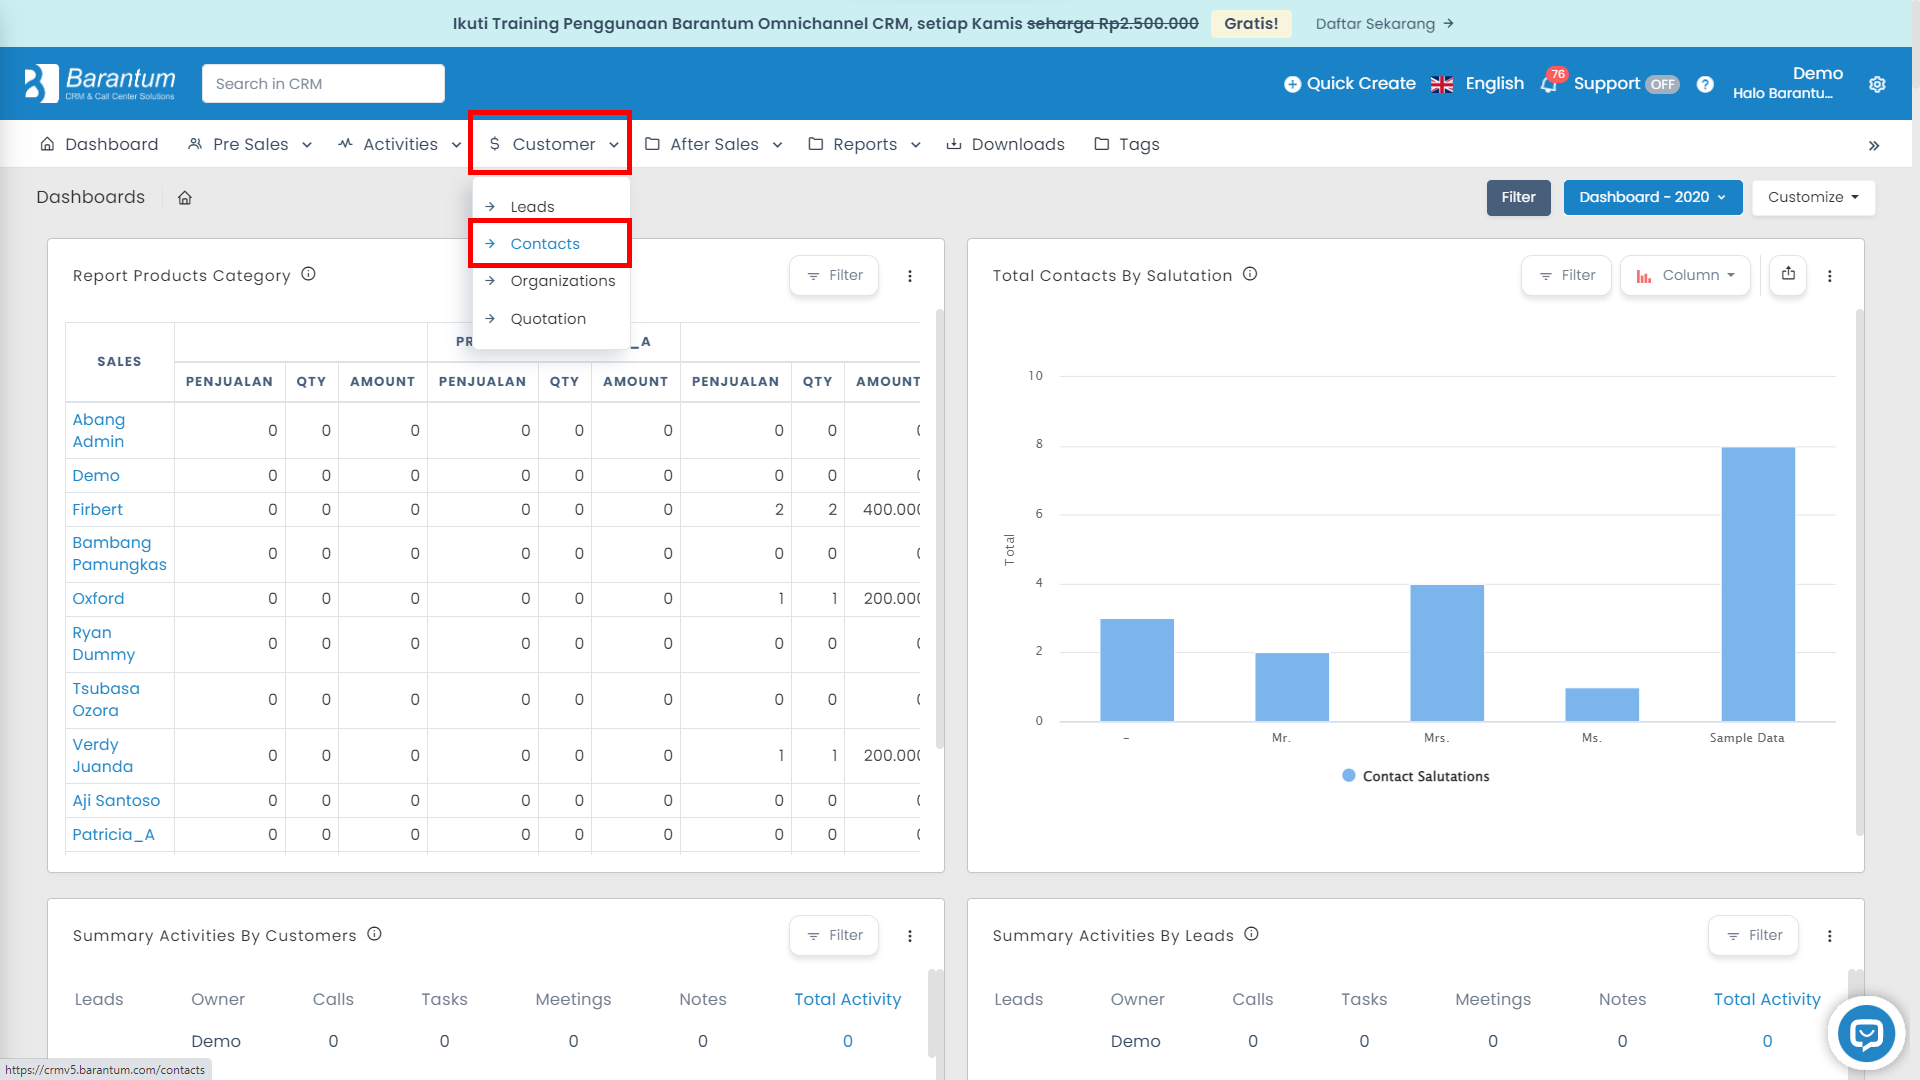
Task: Open info icon for Summary Activities By Customers
Action: pyautogui.click(x=374, y=934)
